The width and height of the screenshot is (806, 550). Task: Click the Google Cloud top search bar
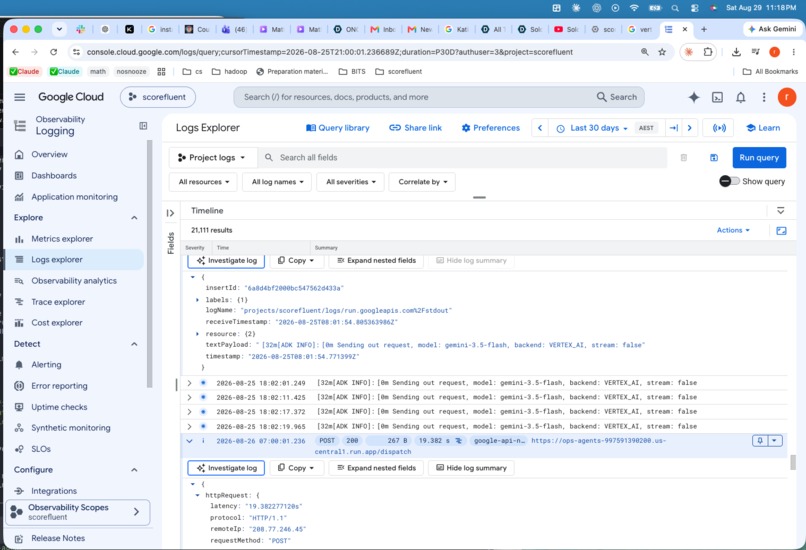[x=438, y=97]
